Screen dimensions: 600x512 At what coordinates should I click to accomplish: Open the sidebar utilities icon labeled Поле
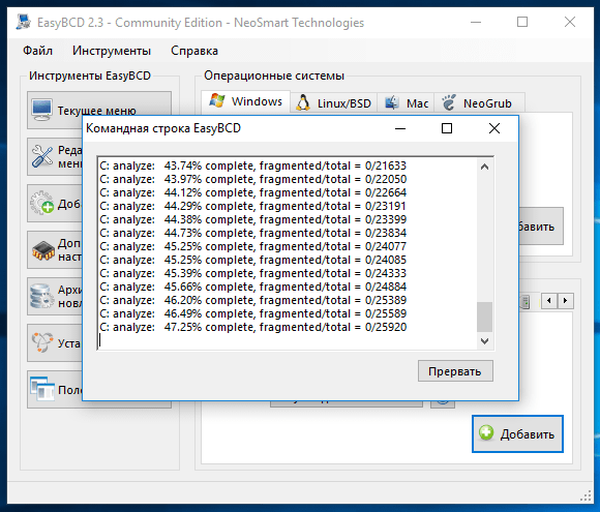(x=42, y=388)
